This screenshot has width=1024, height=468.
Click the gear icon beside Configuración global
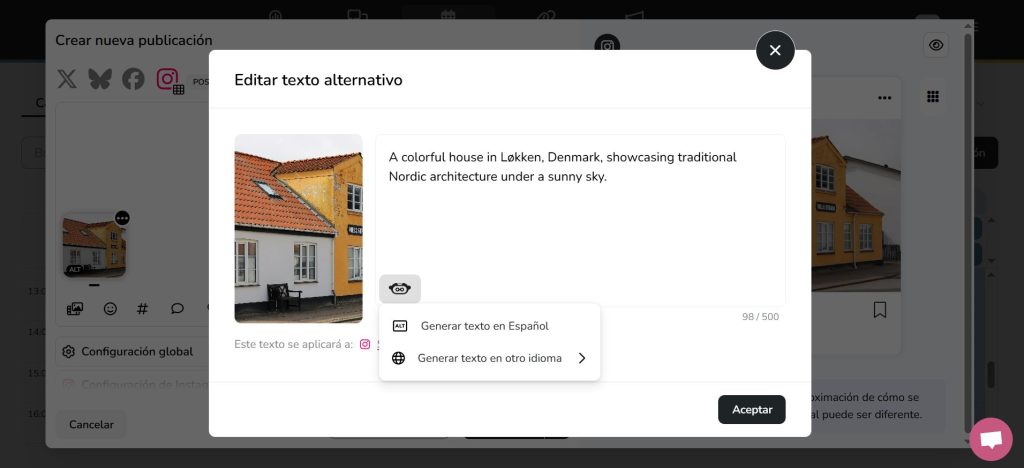point(69,352)
